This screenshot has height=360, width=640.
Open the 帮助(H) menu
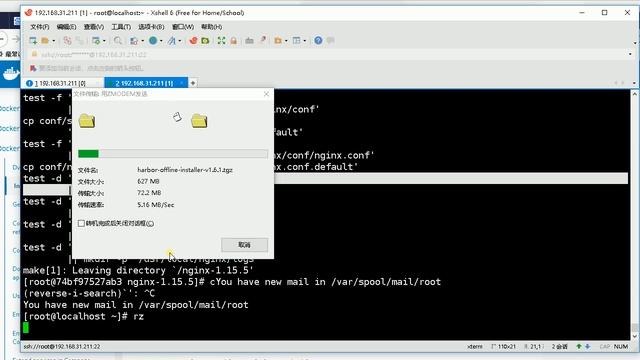pyautogui.click(x=211, y=27)
